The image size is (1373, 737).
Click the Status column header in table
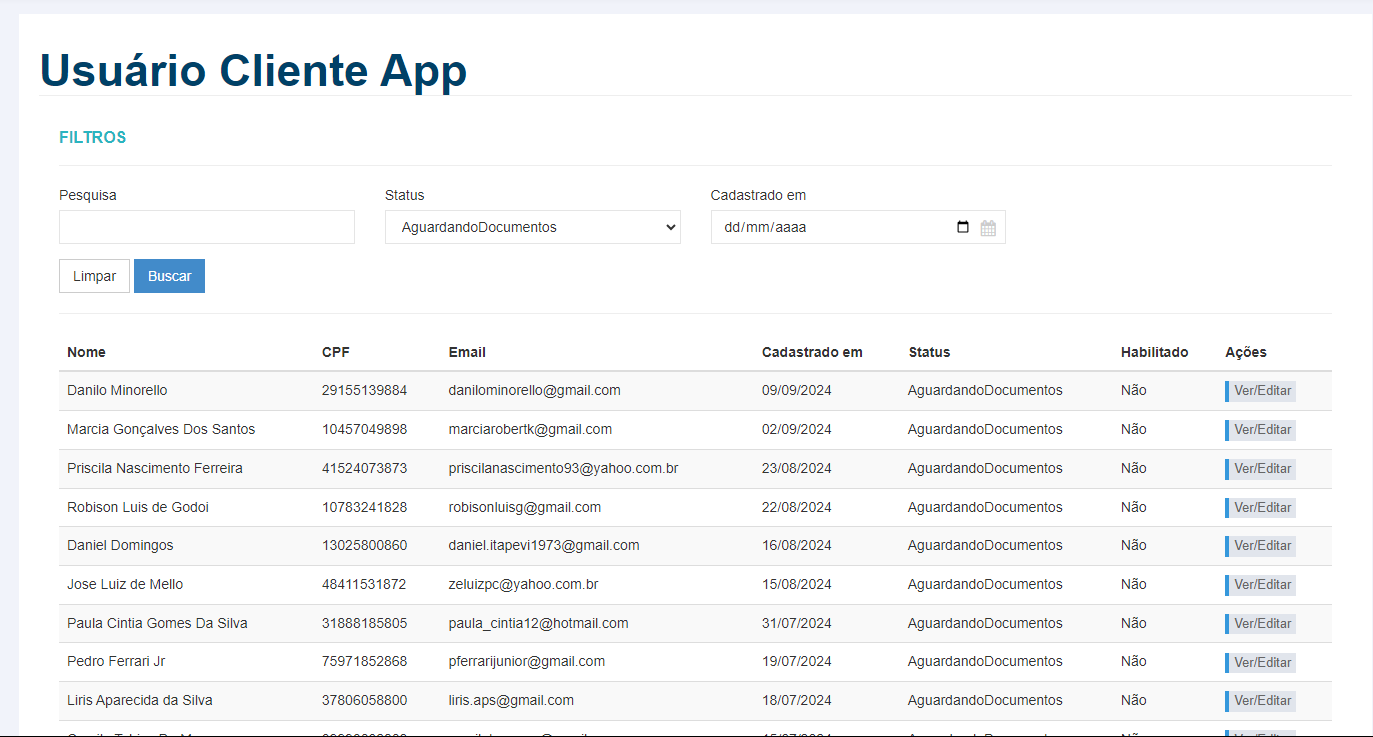click(929, 352)
